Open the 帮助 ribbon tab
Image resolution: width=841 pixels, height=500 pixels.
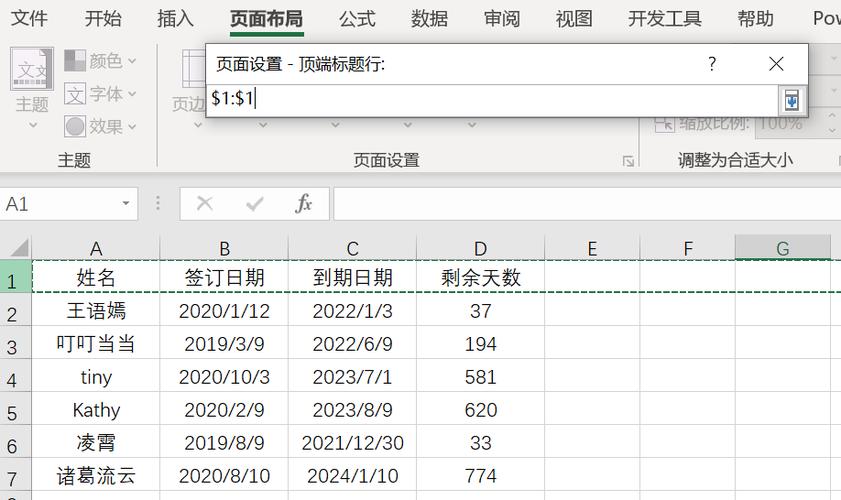tap(756, 19)
